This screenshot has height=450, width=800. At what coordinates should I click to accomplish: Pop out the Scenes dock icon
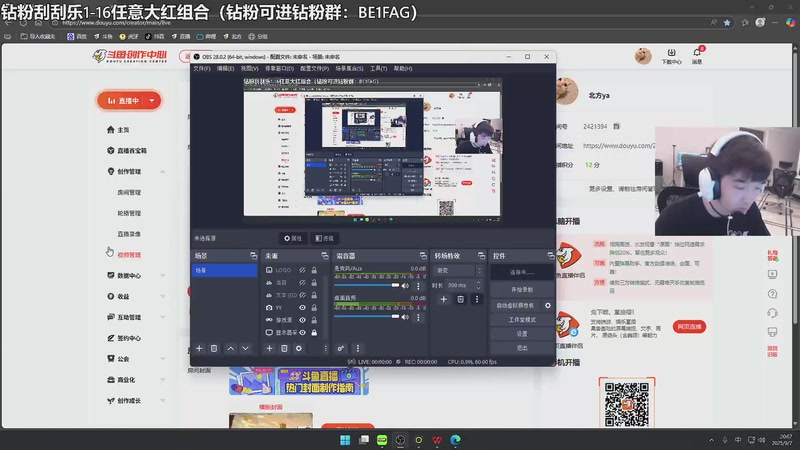pyautogui.click(x=253, y=256)
